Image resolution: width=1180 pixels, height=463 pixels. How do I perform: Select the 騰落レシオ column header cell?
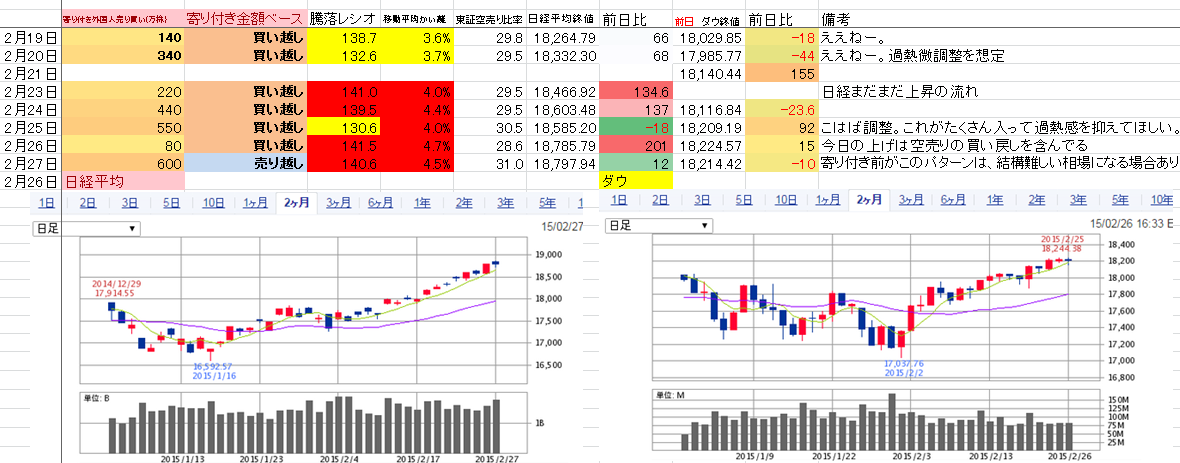[343, 19]
